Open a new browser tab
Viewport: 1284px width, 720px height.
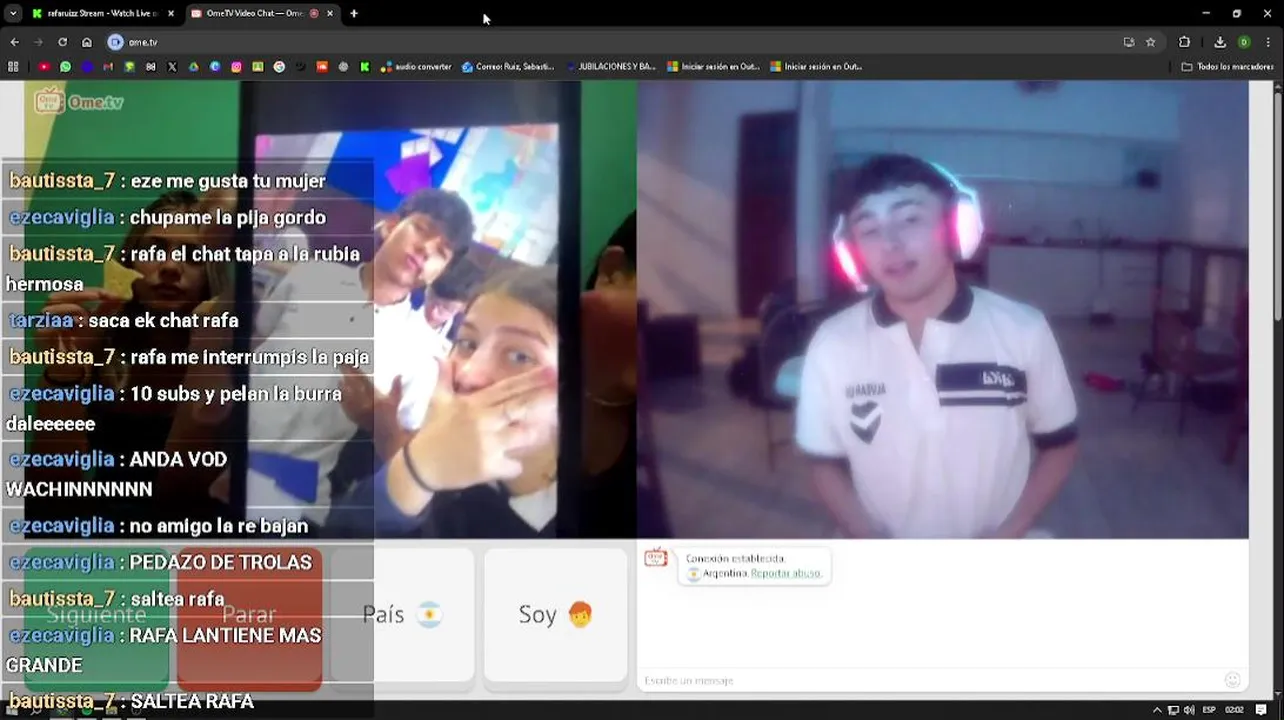354,13
